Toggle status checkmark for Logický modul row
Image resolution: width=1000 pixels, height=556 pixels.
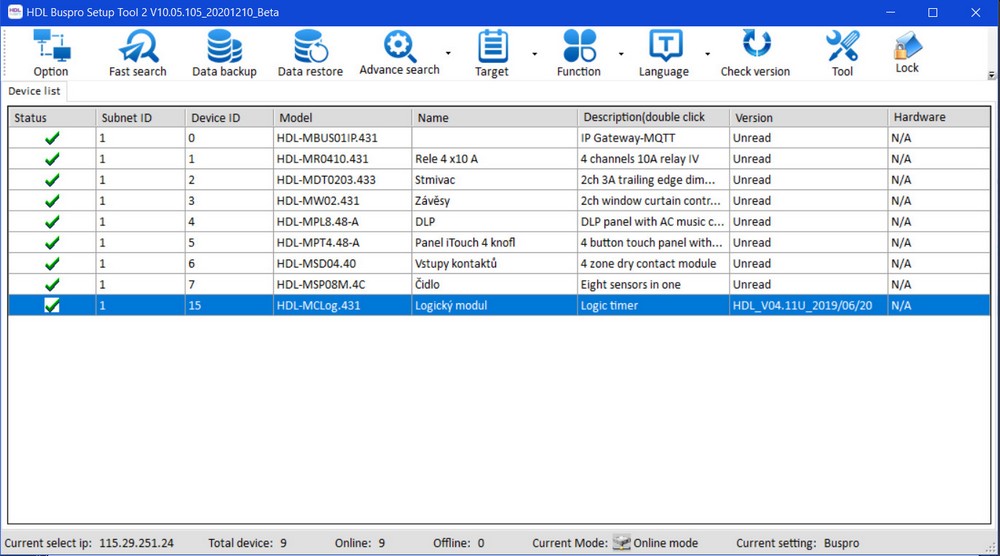[52, 305]
